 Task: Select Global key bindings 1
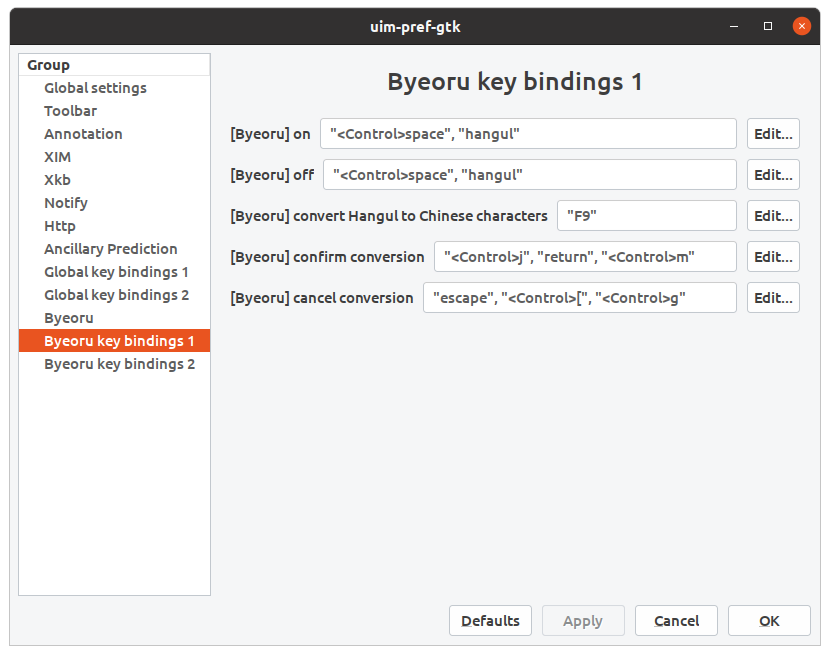pos(114,272)
